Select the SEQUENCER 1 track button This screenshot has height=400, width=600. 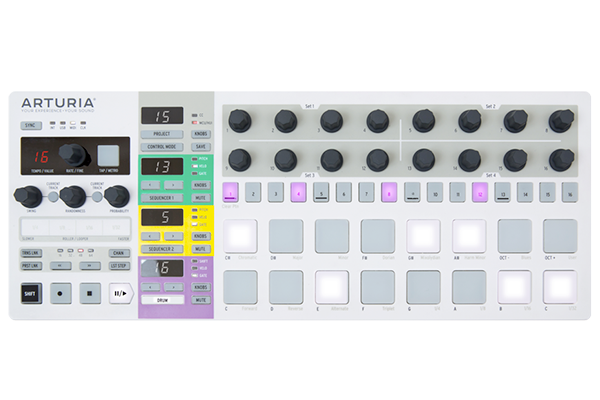(x=161, y=198)
